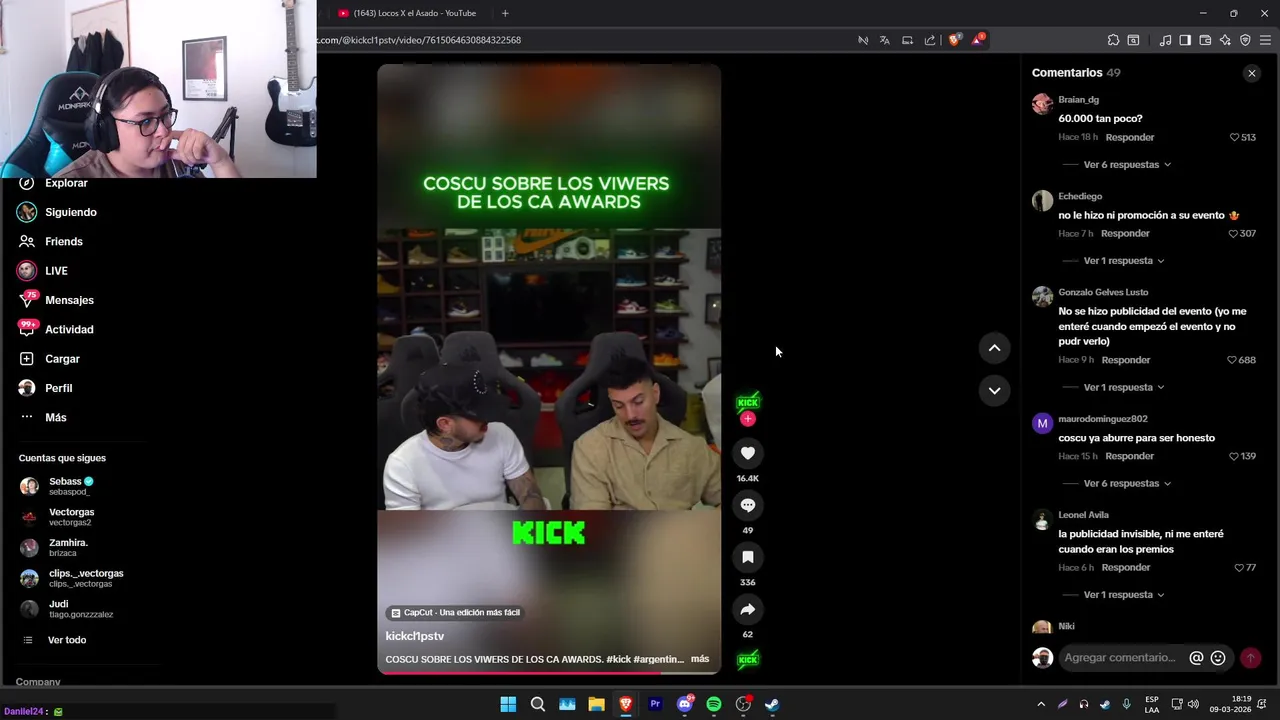Screen dimensions: 1280x720
Task: Open Explorar in the sidebar
Action: 66,183
